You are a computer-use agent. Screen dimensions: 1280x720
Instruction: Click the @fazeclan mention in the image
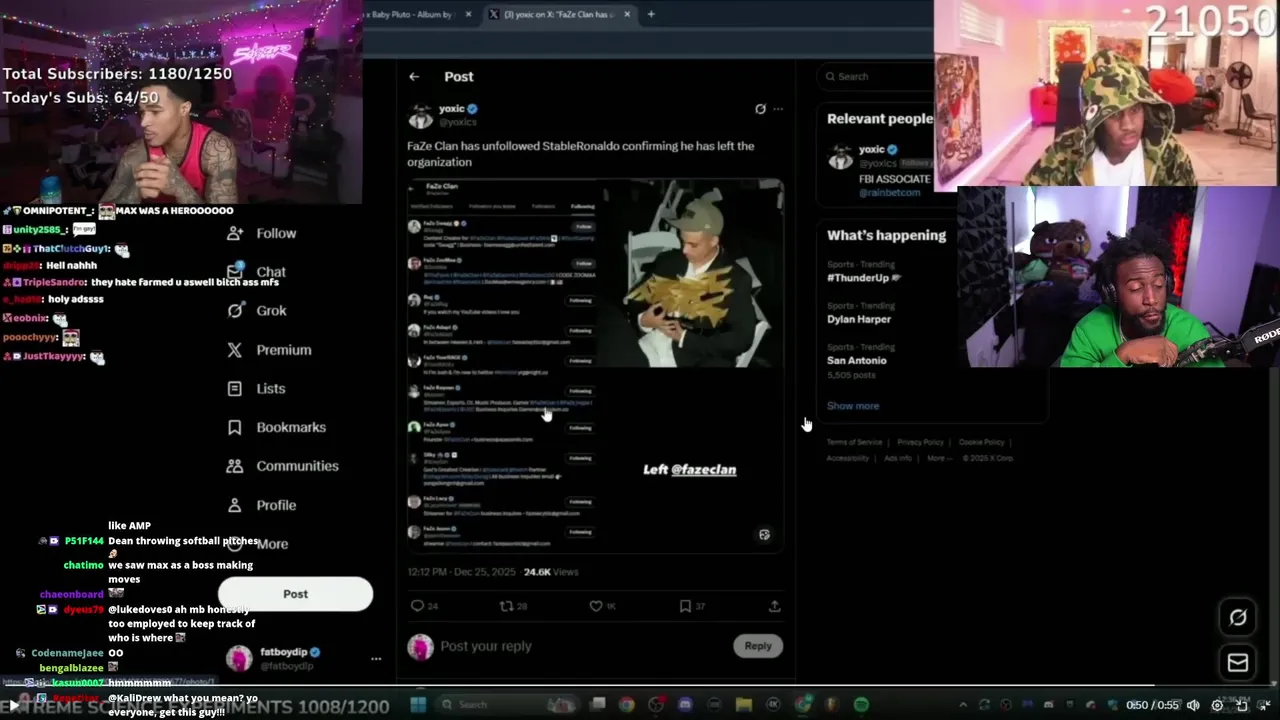(x=703, y=469)
